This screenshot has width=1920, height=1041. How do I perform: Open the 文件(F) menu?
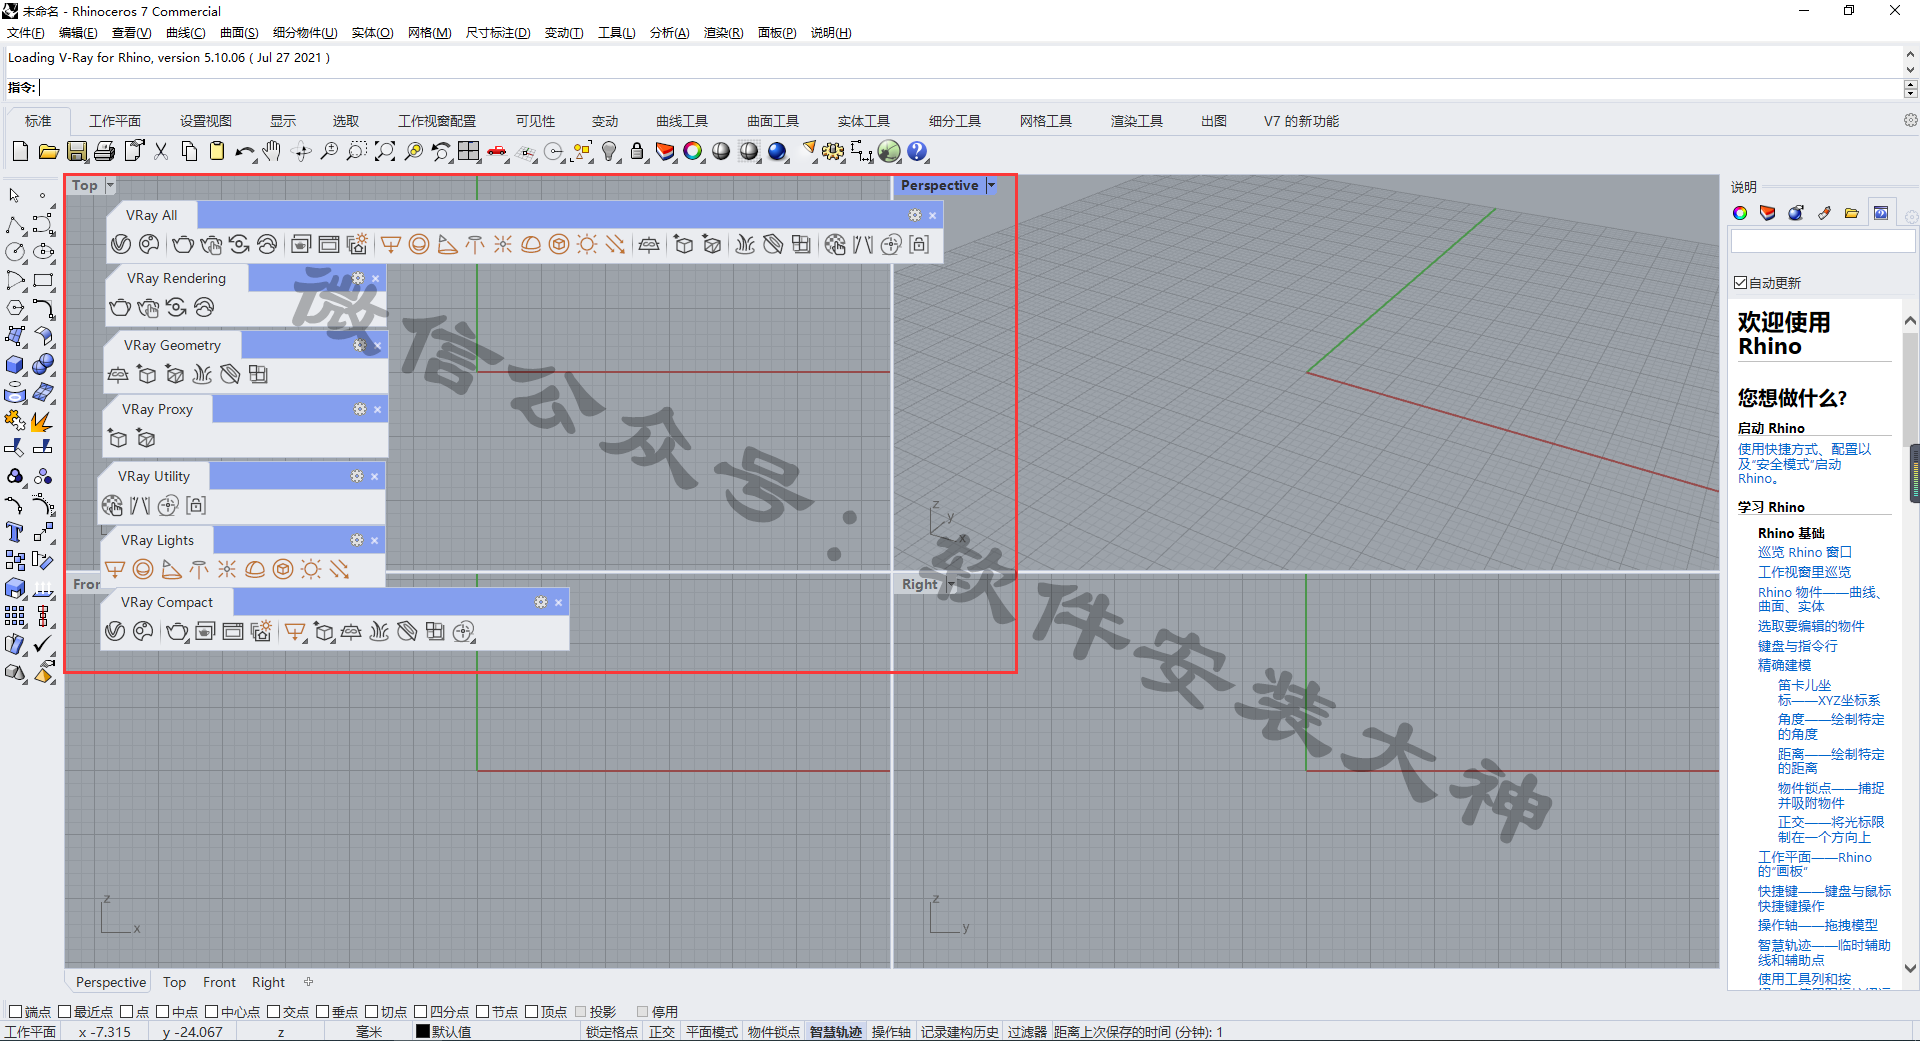[x=26, y=33]
